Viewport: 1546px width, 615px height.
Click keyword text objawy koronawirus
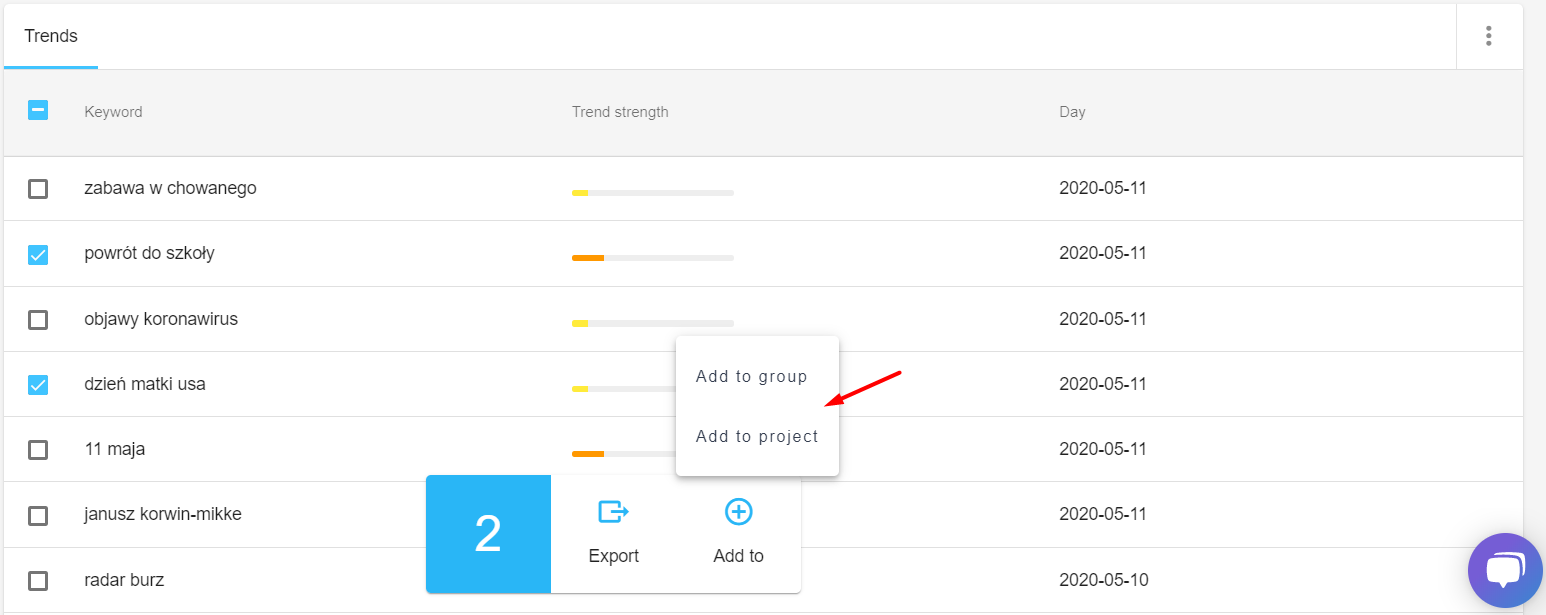pos(161,319)
